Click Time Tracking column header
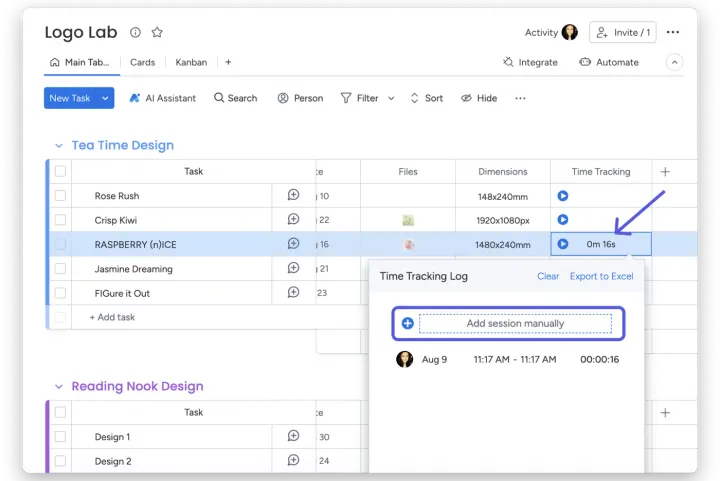Viewport: 720px width, 481px height. [x=601, y=172]
